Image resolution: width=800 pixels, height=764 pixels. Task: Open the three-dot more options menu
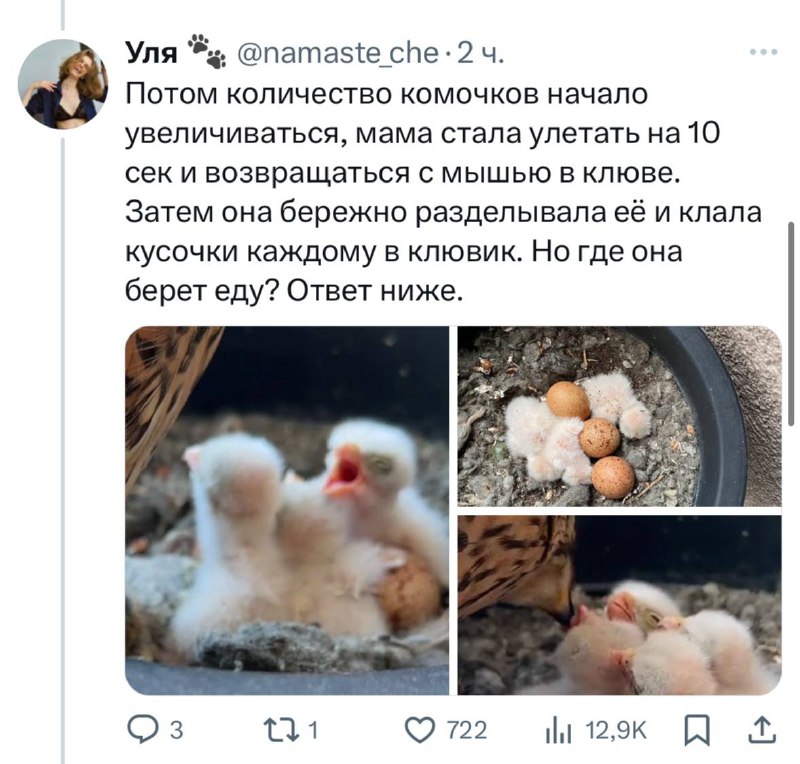point(763,52)
